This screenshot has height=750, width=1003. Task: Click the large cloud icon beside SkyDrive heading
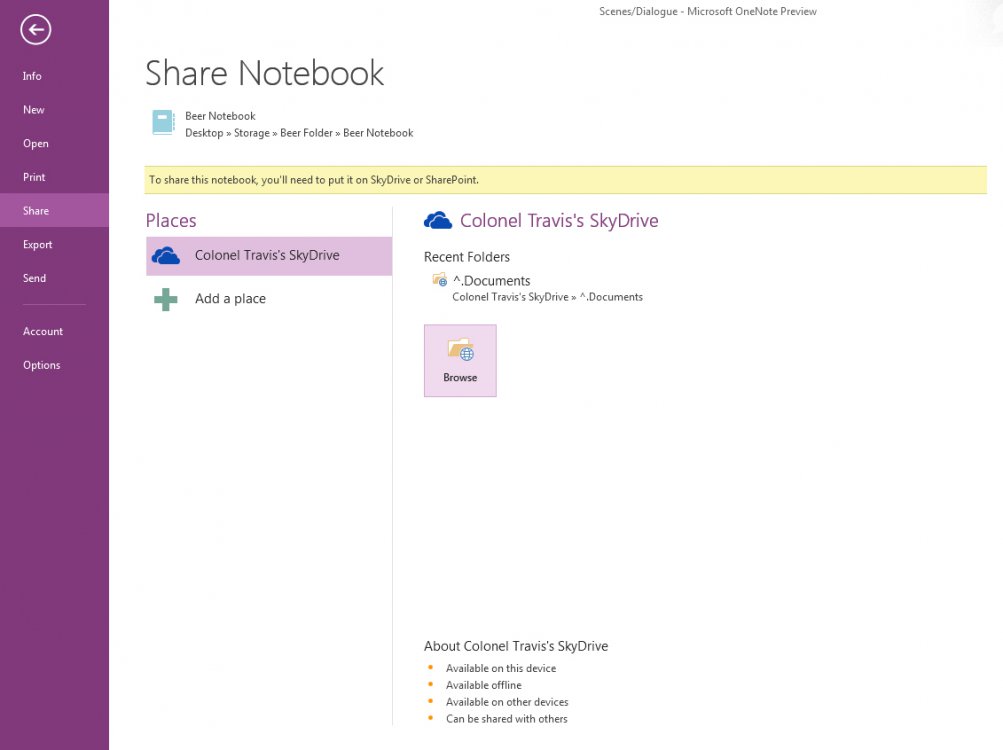438,221
